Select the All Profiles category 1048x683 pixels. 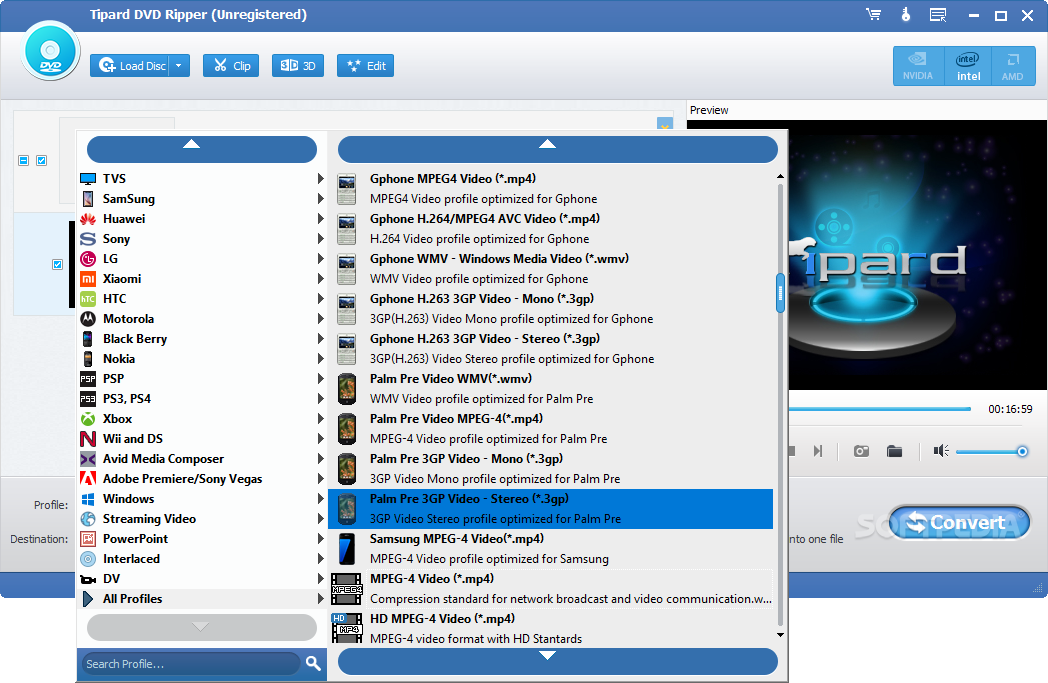202,599
